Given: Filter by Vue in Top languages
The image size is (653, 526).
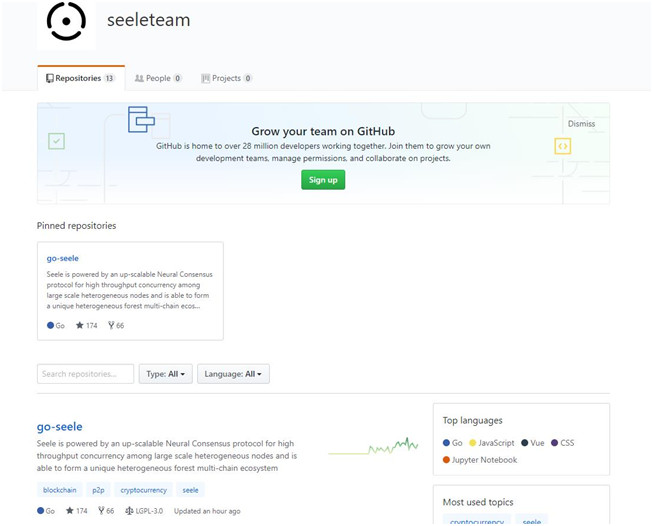Looking at the screenshot, I should [x=533, y=443].
